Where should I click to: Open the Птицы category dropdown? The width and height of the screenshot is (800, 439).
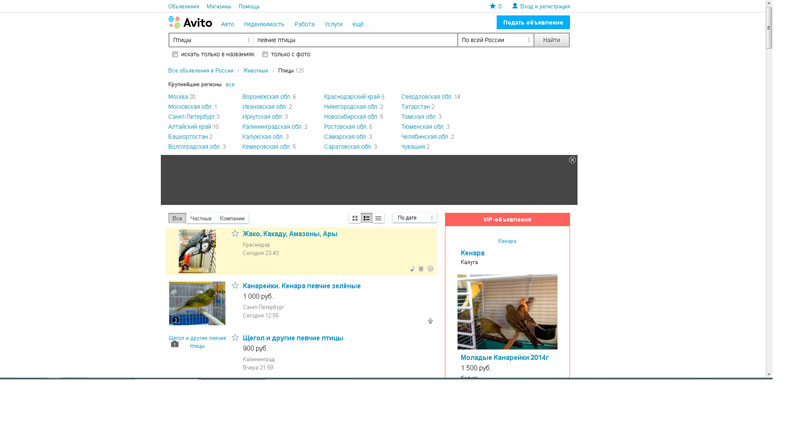click(210, 40)
